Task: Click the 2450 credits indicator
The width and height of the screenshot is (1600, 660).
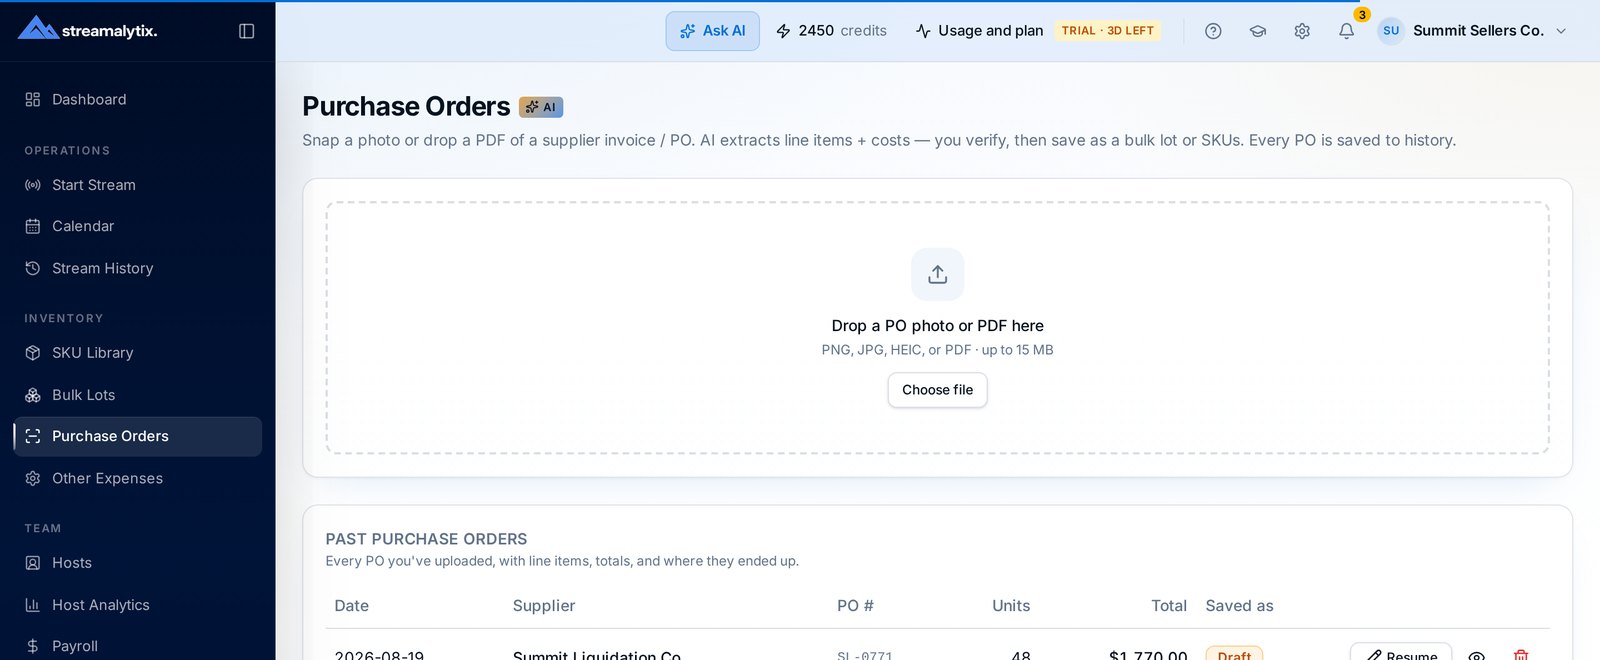Action: pyautogui.click(x=831, y=31)
